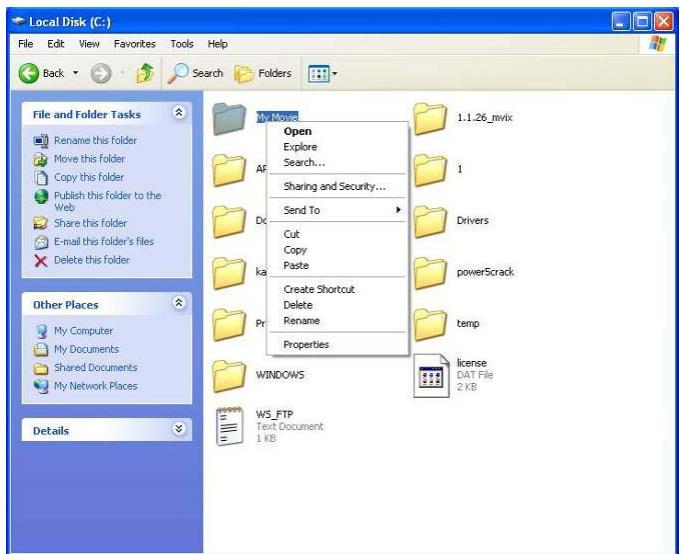Screen dimensions: 682x554
Task: Click the My Documents icon in Other Places
Action: click(x=41, y=349)
